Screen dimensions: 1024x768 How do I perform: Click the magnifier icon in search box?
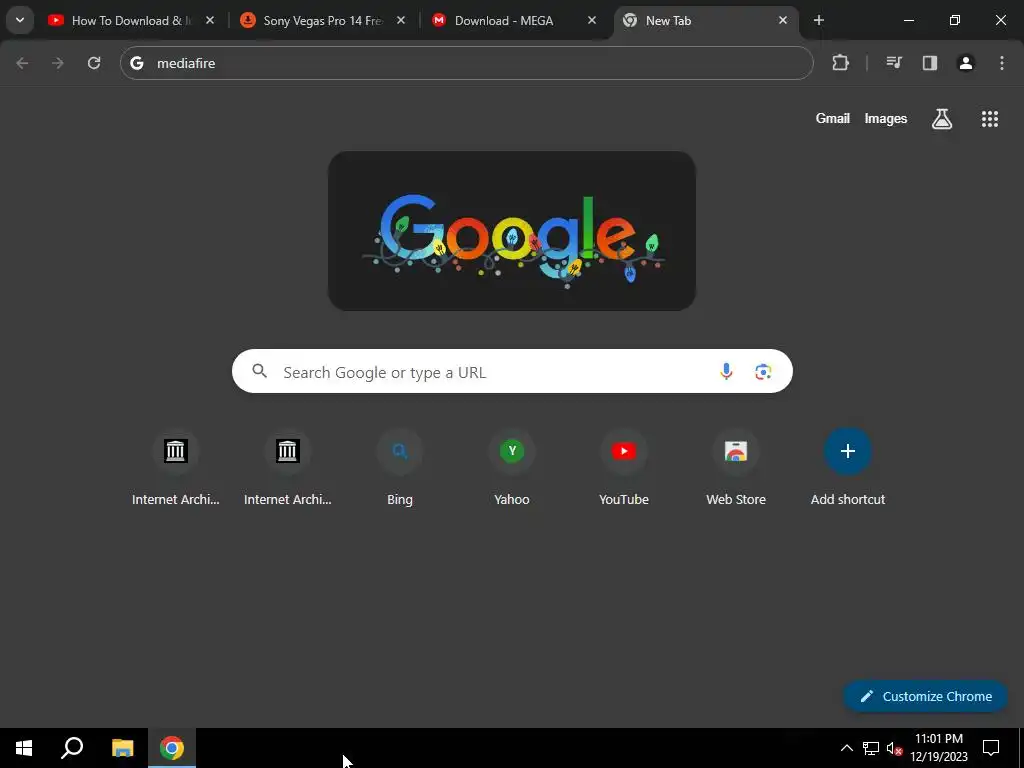coord(259,371)
